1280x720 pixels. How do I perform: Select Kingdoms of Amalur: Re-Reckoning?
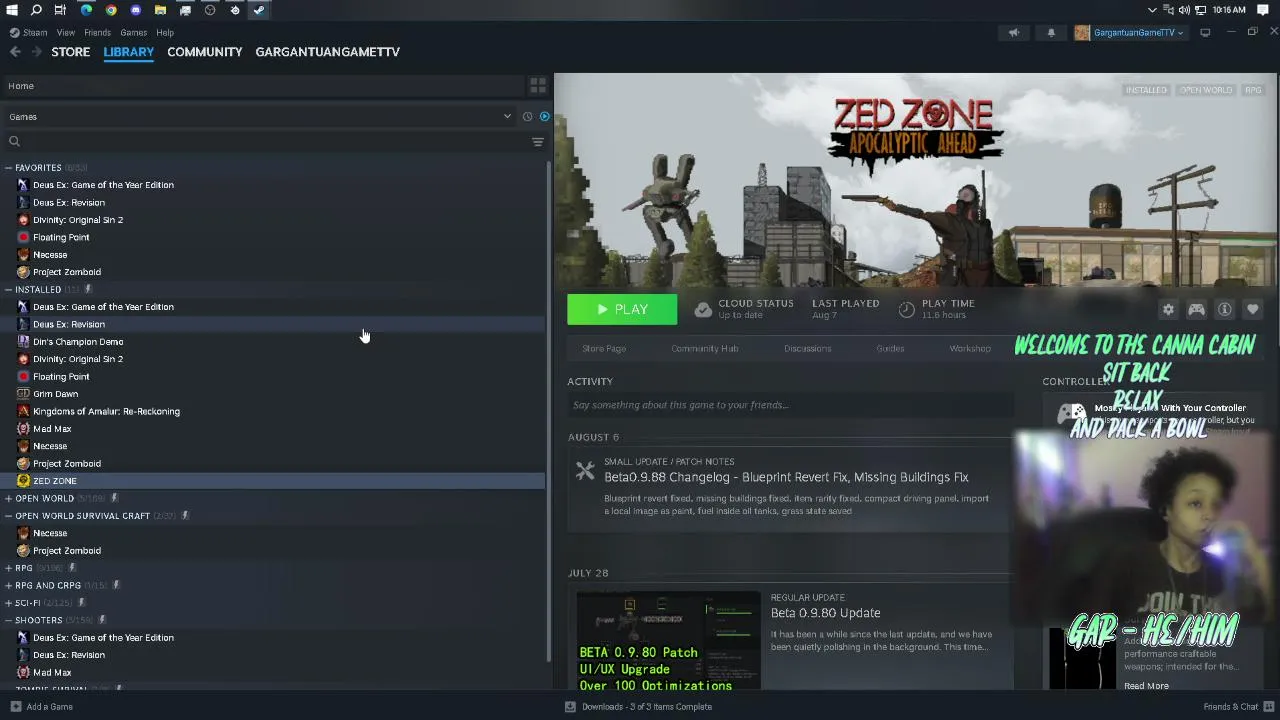click(x=106, y=412)
